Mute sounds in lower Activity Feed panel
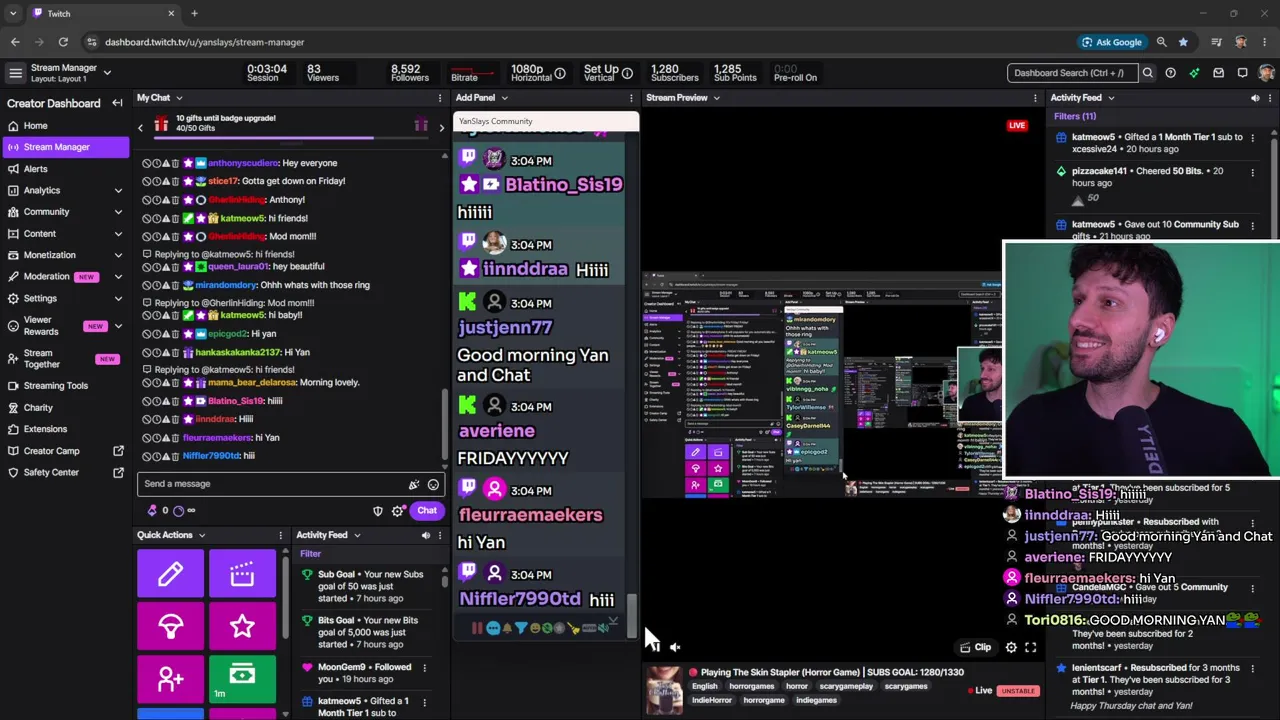Viewport: 1280px width, 720px height. click(425, 535)
